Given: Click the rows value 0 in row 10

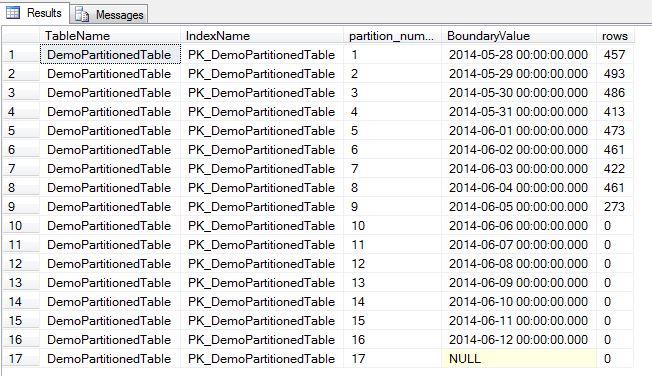Looking at the screenshot, I should pyautogui.click(x=615, y=225).
